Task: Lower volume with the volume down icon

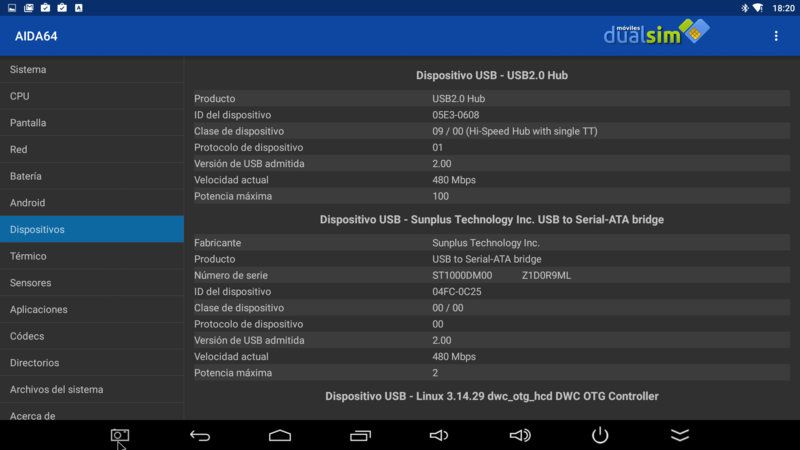Action: point(439,435)
